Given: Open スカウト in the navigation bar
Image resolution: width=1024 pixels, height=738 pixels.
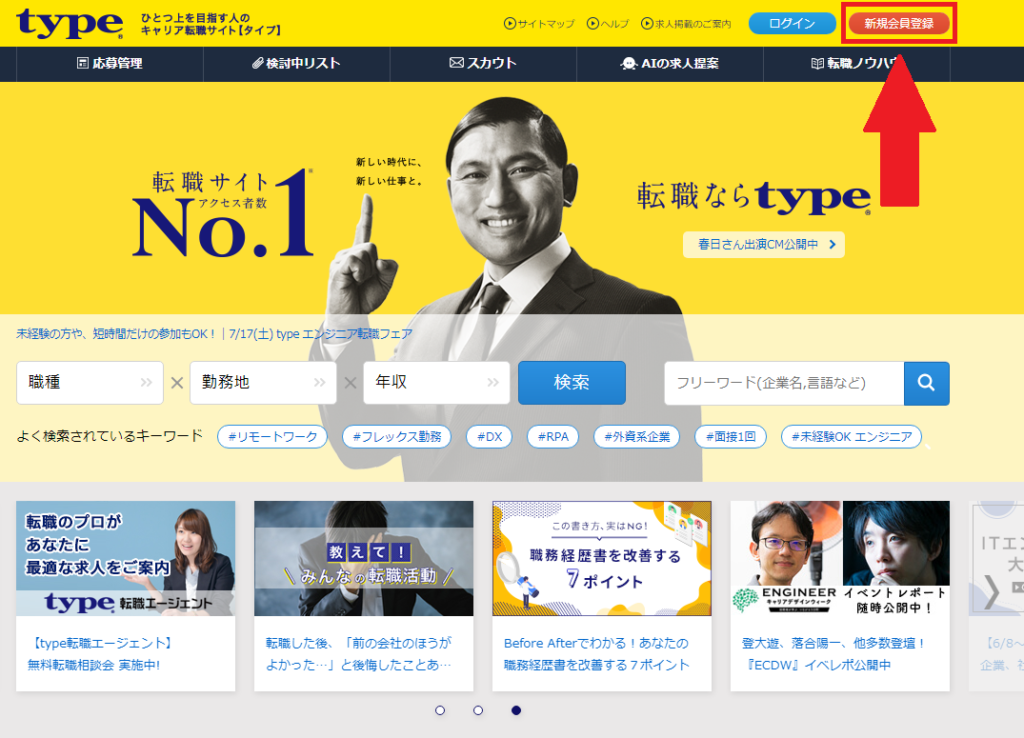Looking at the screenshot, I should (x=483, y=63).
